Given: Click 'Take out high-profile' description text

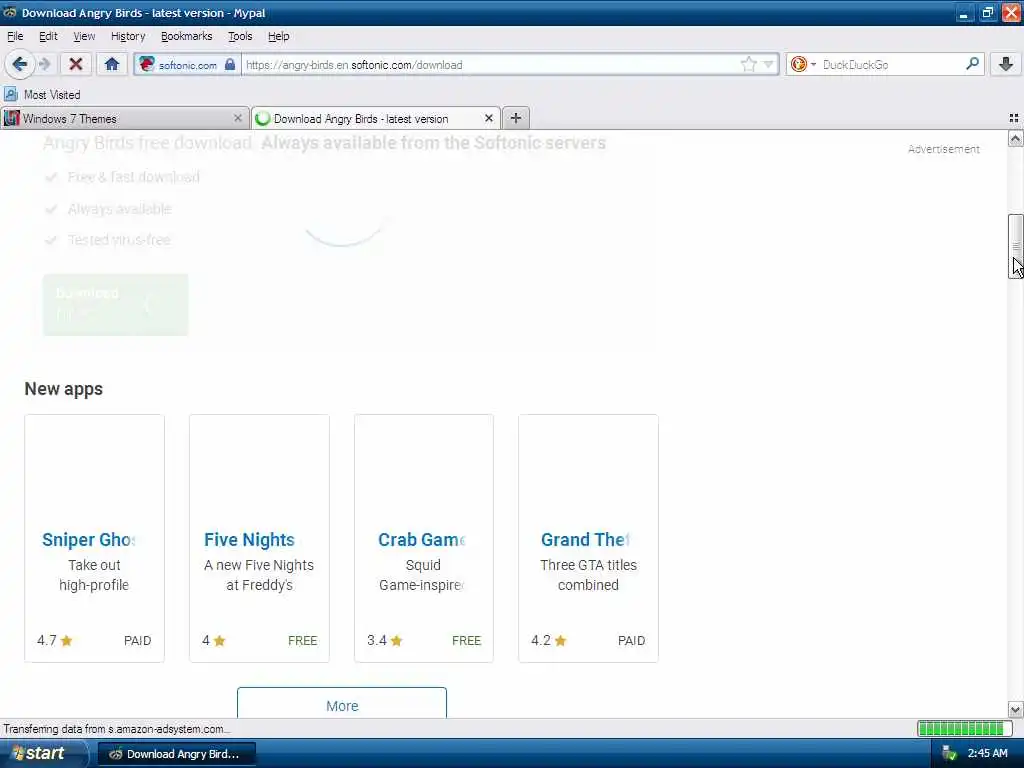Looking at the screenshot, I should pyautogui.click(x=94, y=575).
